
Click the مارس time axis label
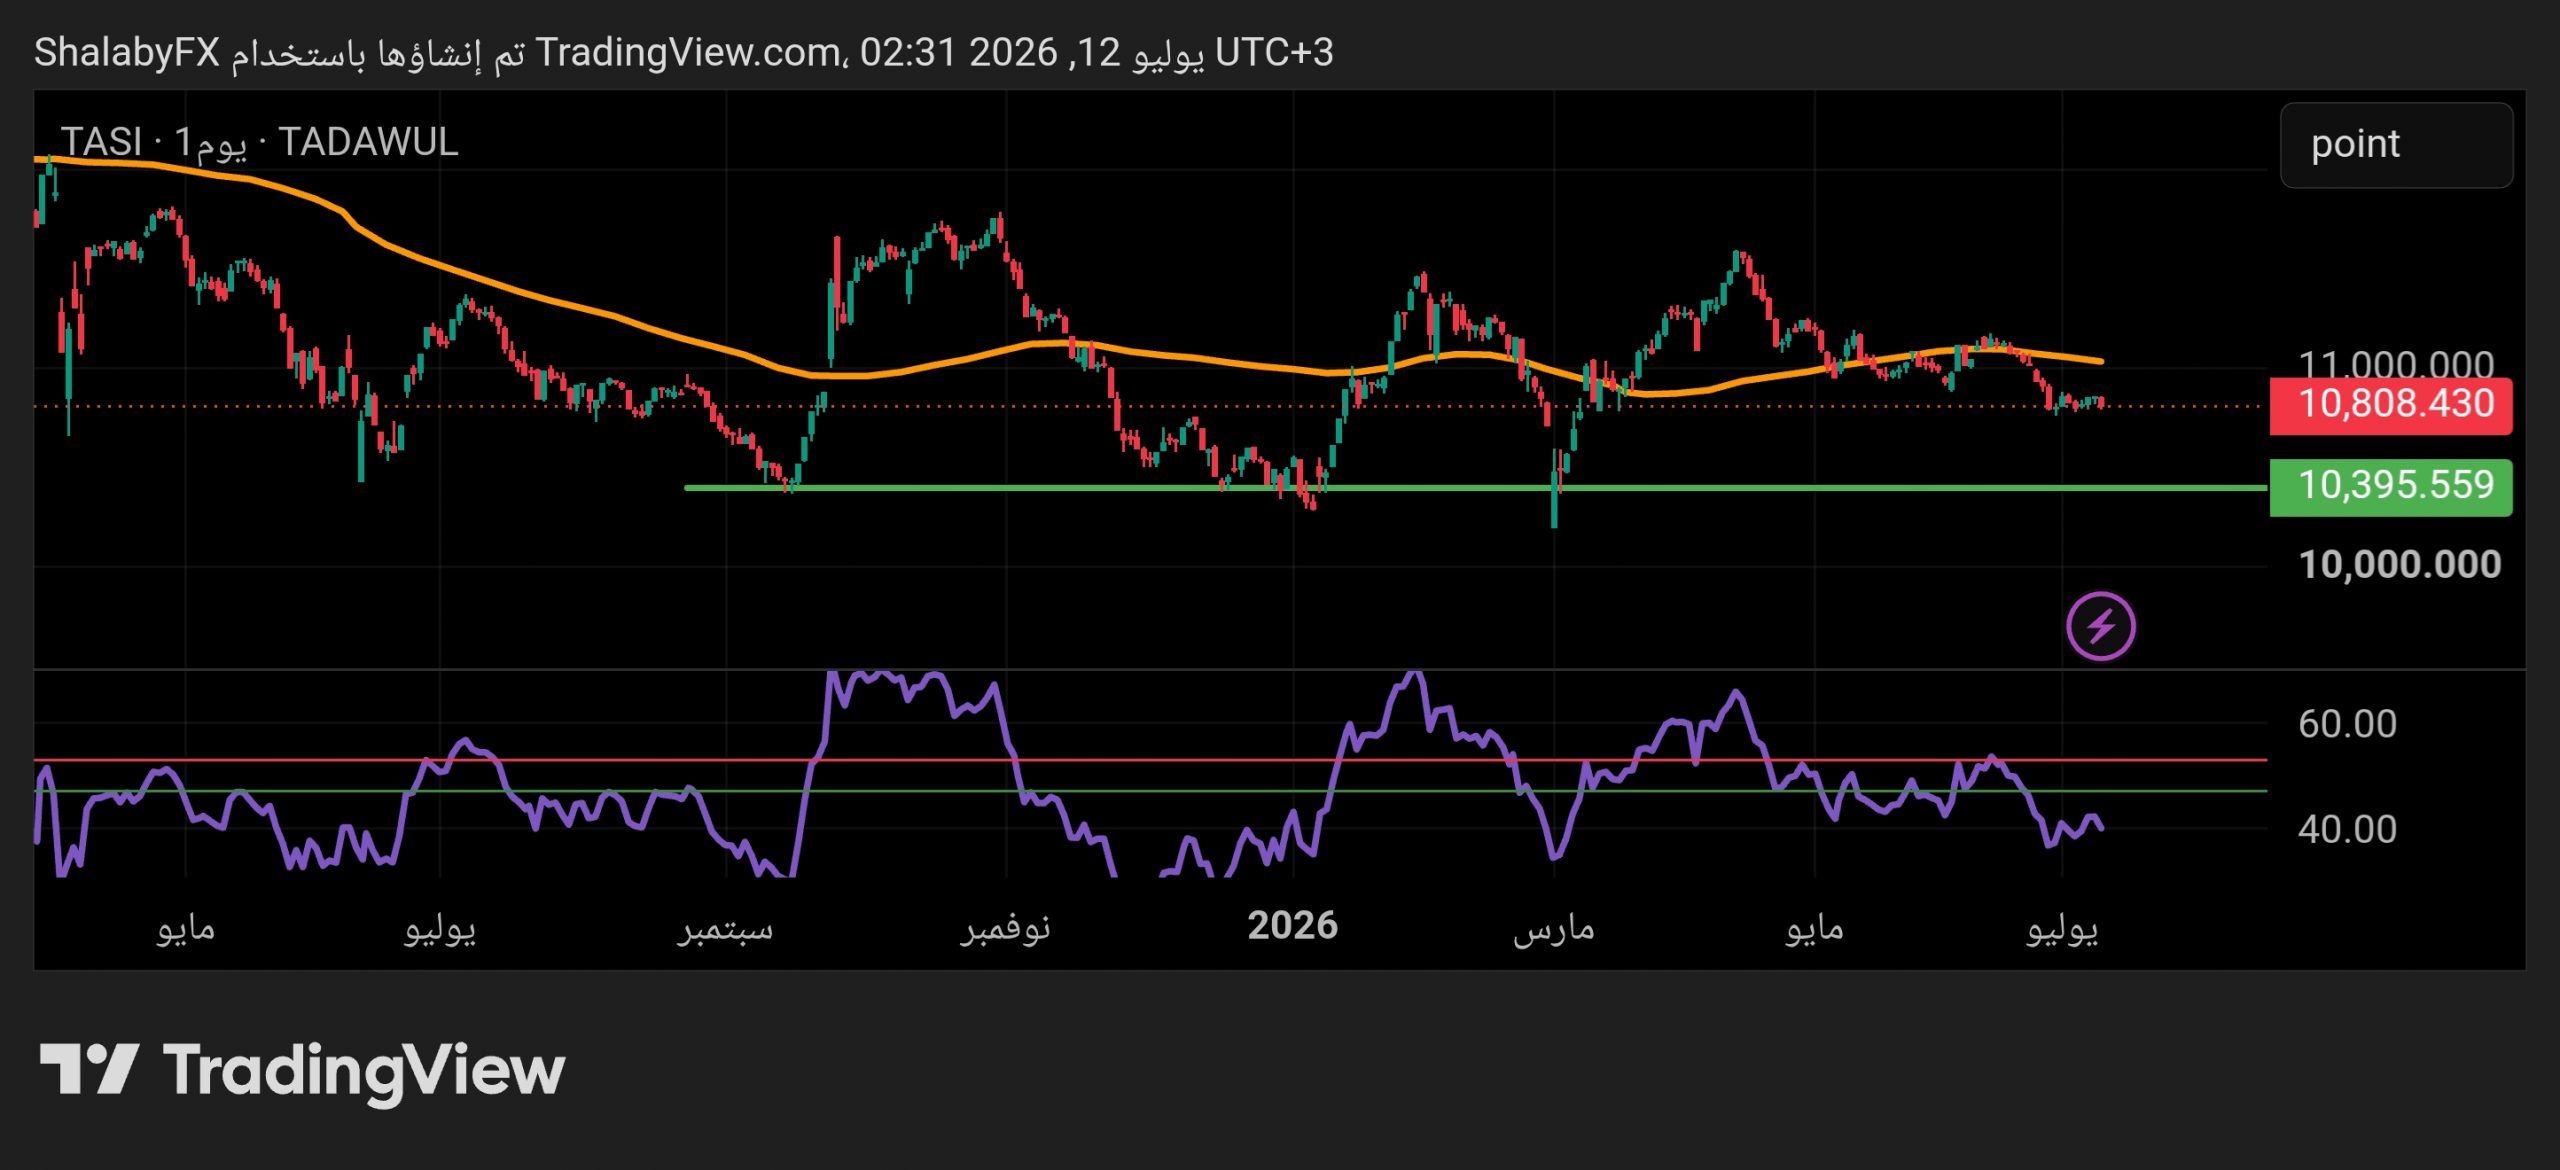click(1553, 929)
